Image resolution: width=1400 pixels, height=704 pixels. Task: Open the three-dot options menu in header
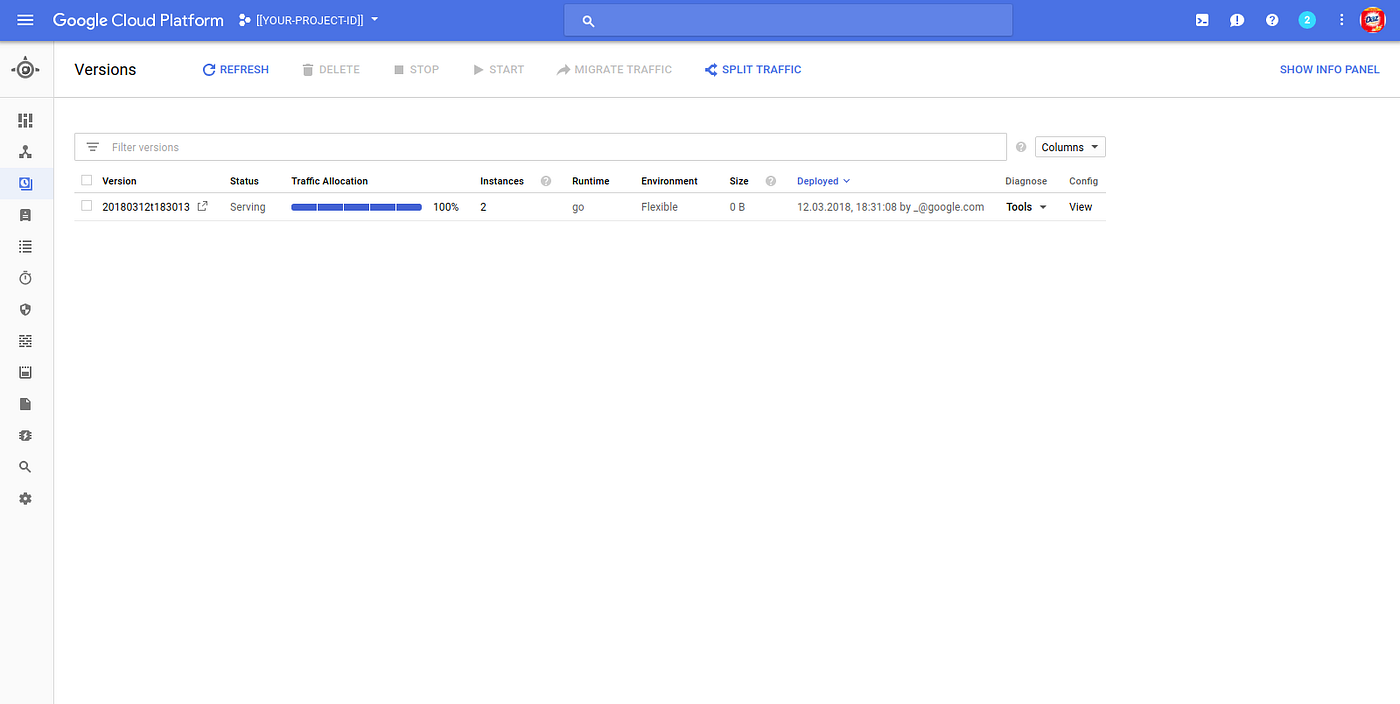click(1341, 20)
